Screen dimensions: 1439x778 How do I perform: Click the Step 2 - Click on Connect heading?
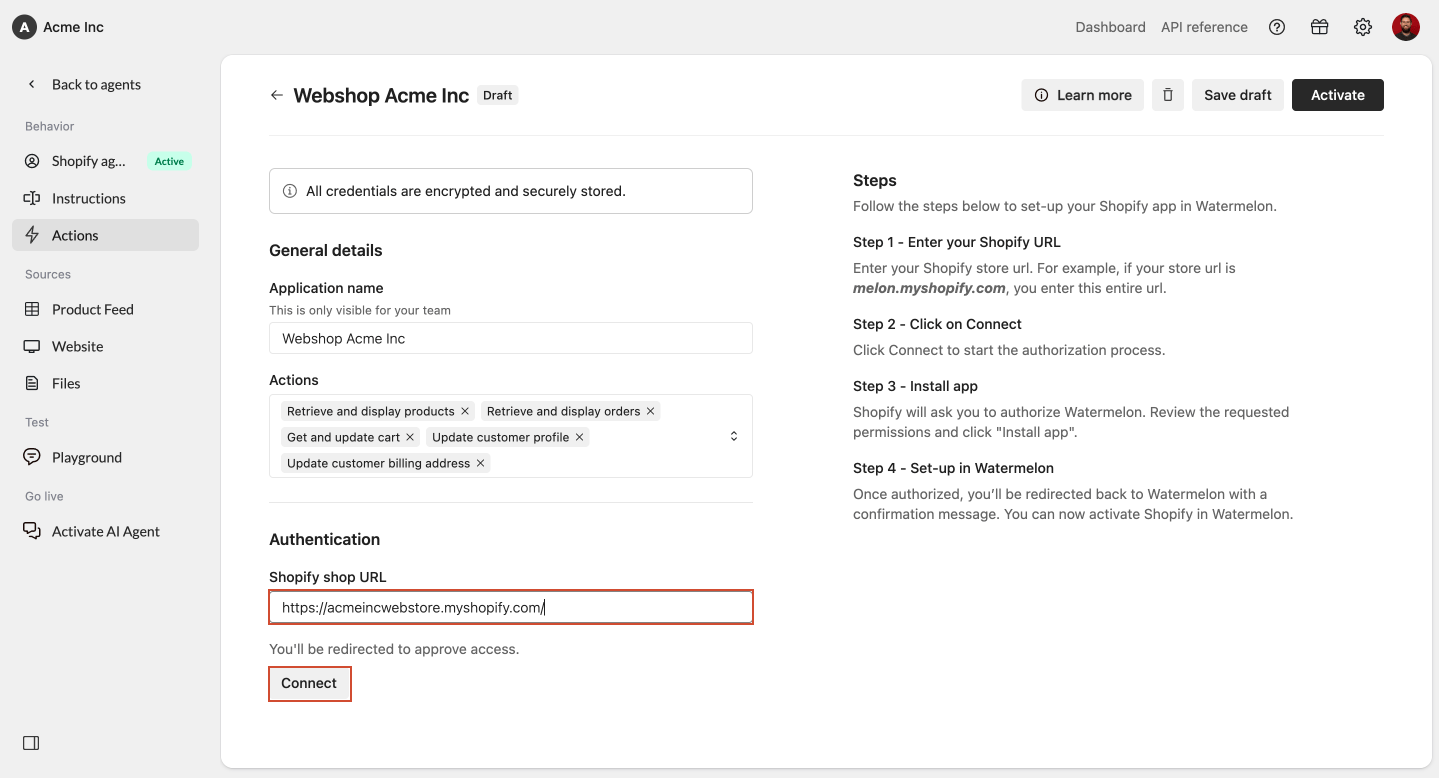click(937, 324)
